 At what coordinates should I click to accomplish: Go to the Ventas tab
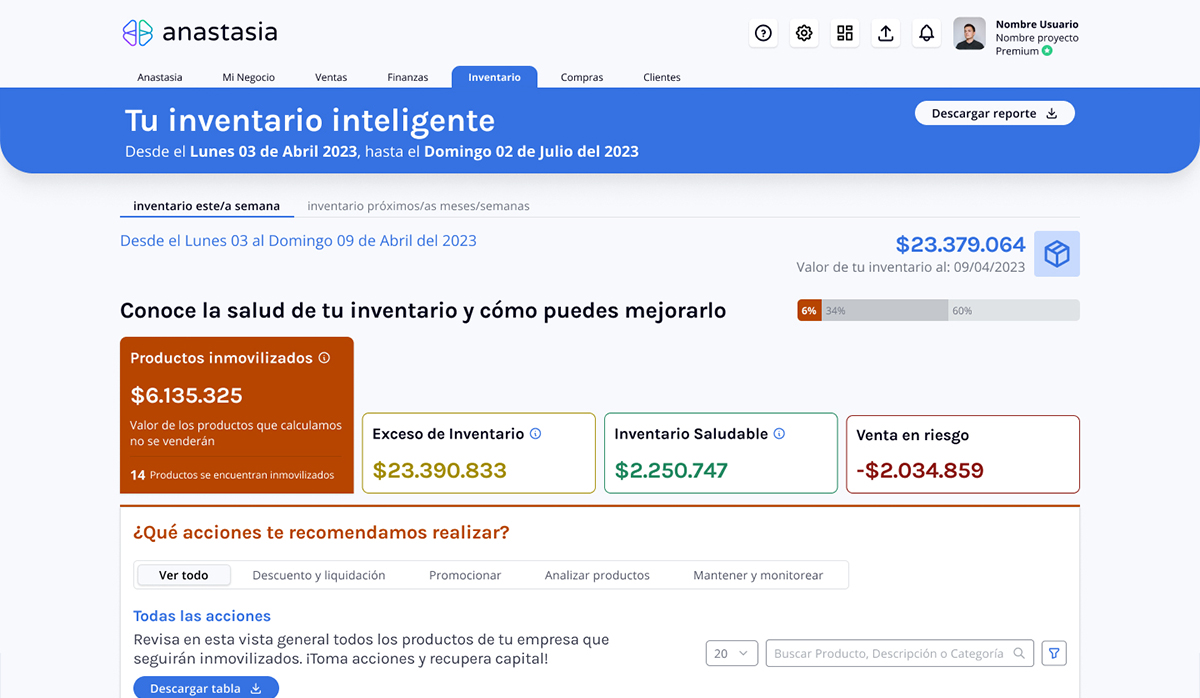coord(331,77)
